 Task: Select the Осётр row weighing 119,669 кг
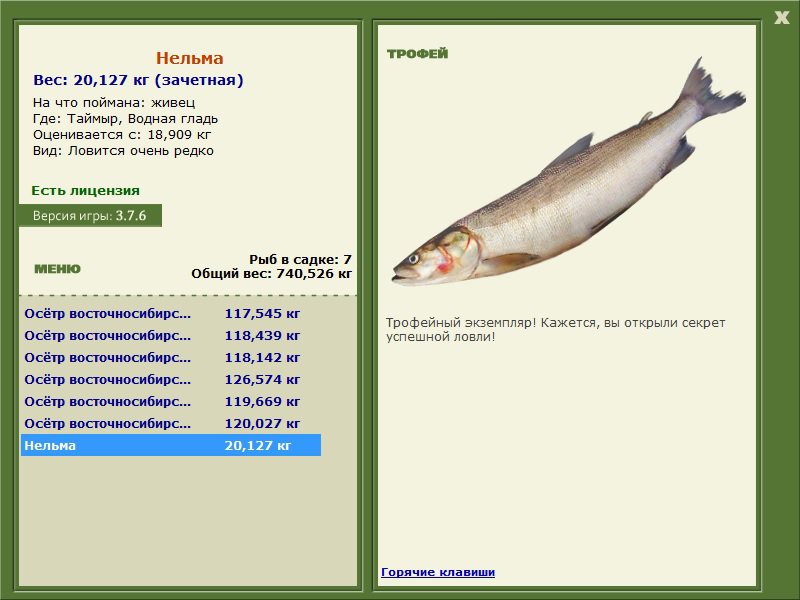click(171, 401)
